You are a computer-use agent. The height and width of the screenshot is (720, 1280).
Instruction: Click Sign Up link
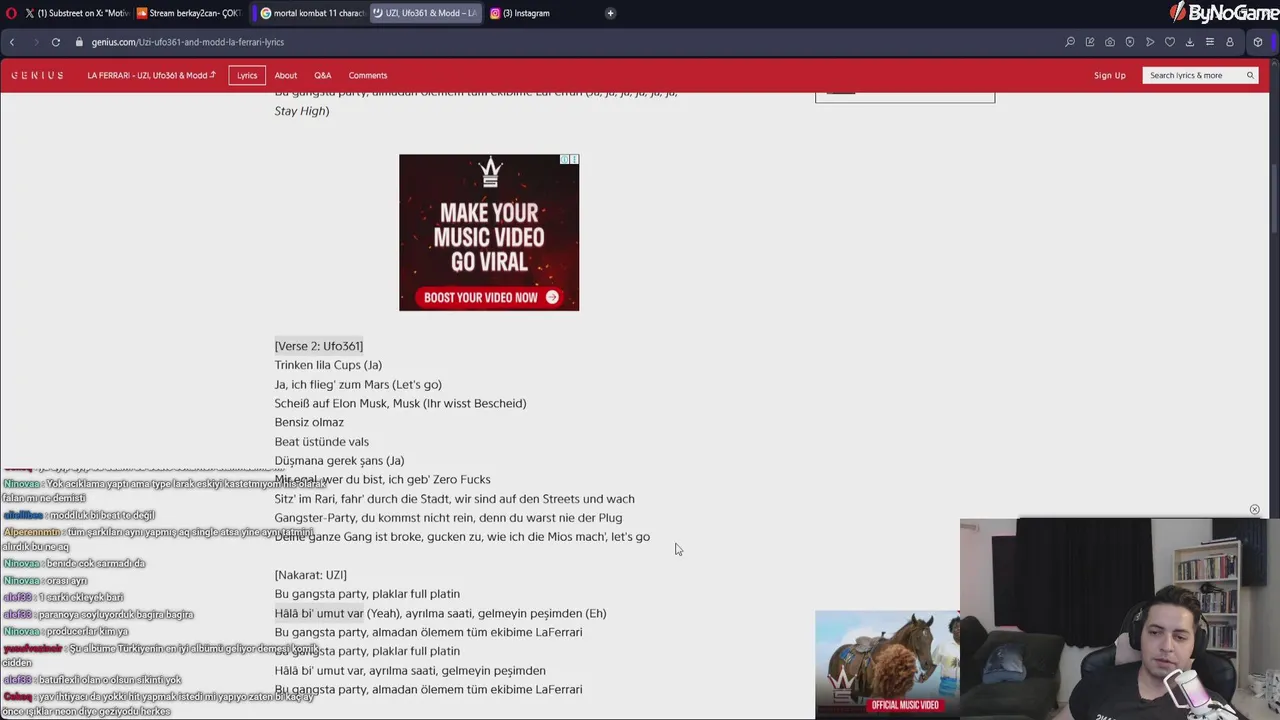pos(1110,75)
